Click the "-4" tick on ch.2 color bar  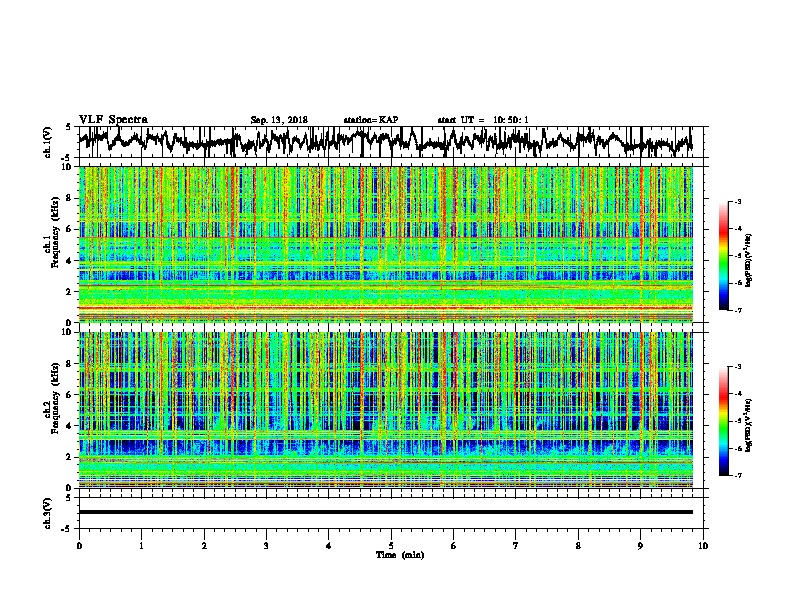click(x=738, y=393)
